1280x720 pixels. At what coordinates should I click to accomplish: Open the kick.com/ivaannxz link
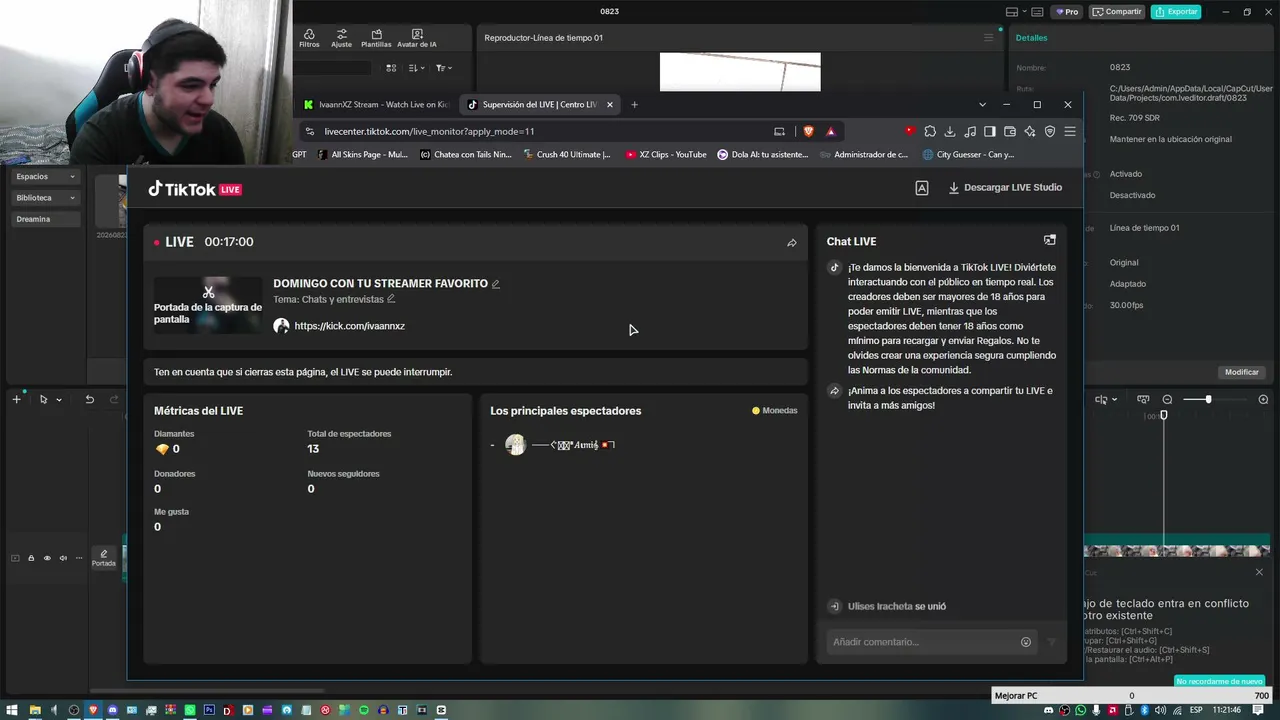pyautogui.click(x=349, y=326)
